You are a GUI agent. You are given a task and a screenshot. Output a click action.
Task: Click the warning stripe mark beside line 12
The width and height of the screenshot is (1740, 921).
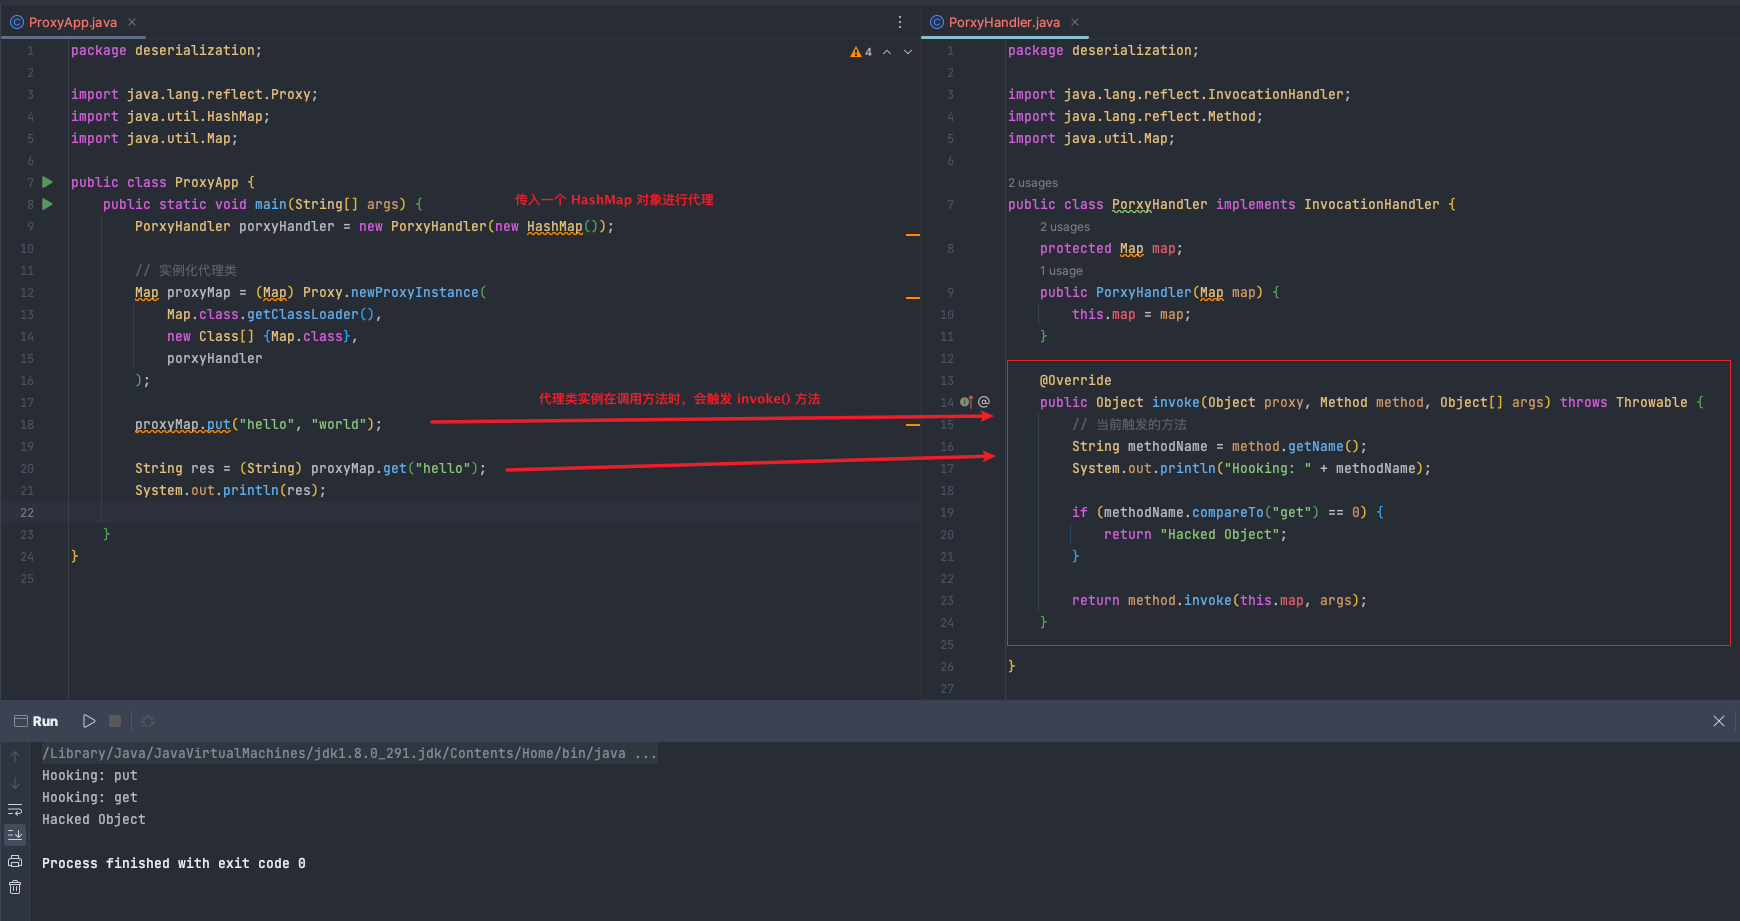[913, 298]
